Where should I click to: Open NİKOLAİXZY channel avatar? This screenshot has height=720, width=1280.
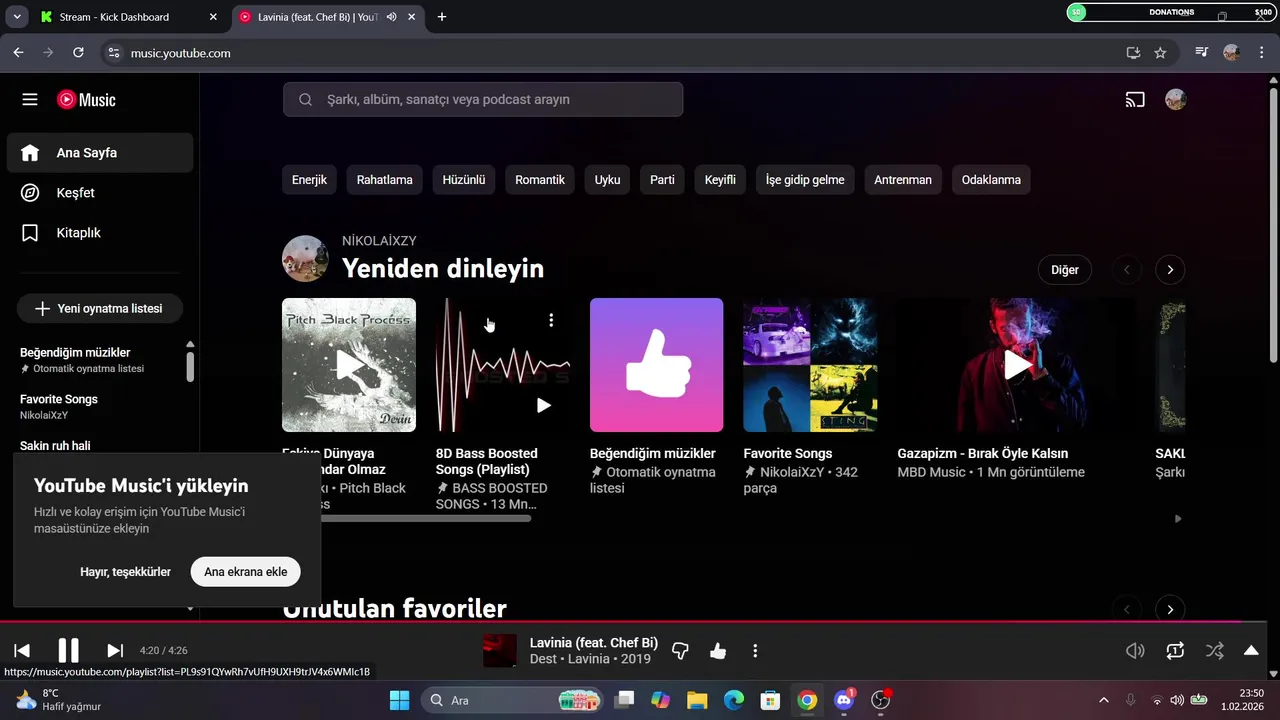[305, 259]
